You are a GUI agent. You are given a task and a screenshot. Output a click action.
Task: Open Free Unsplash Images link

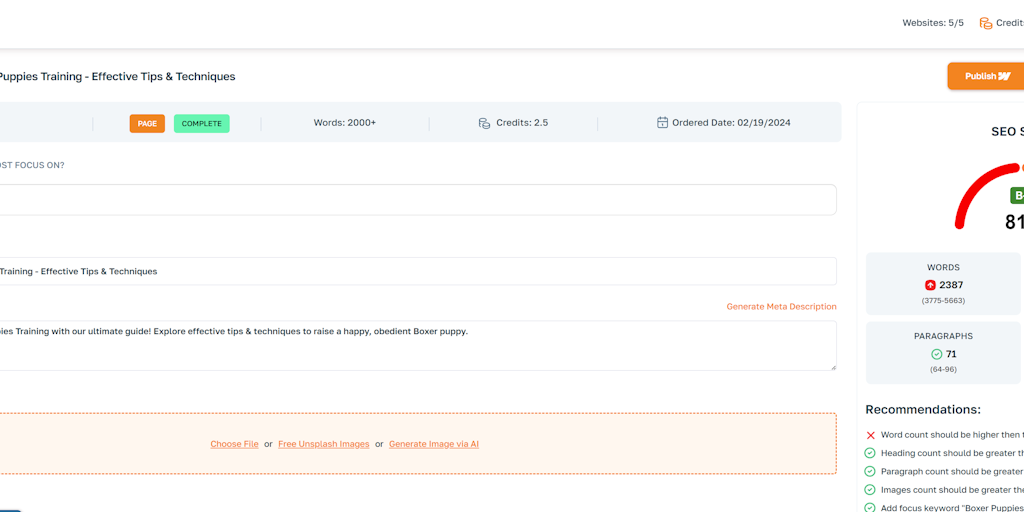coord(323,444)
